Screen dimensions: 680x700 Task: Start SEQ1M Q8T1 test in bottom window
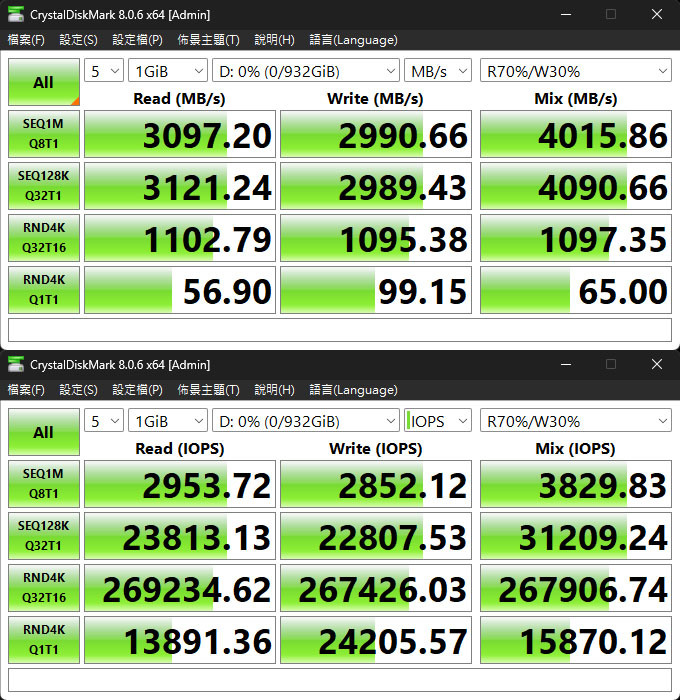pyautogui.click(x=44, y=484)
